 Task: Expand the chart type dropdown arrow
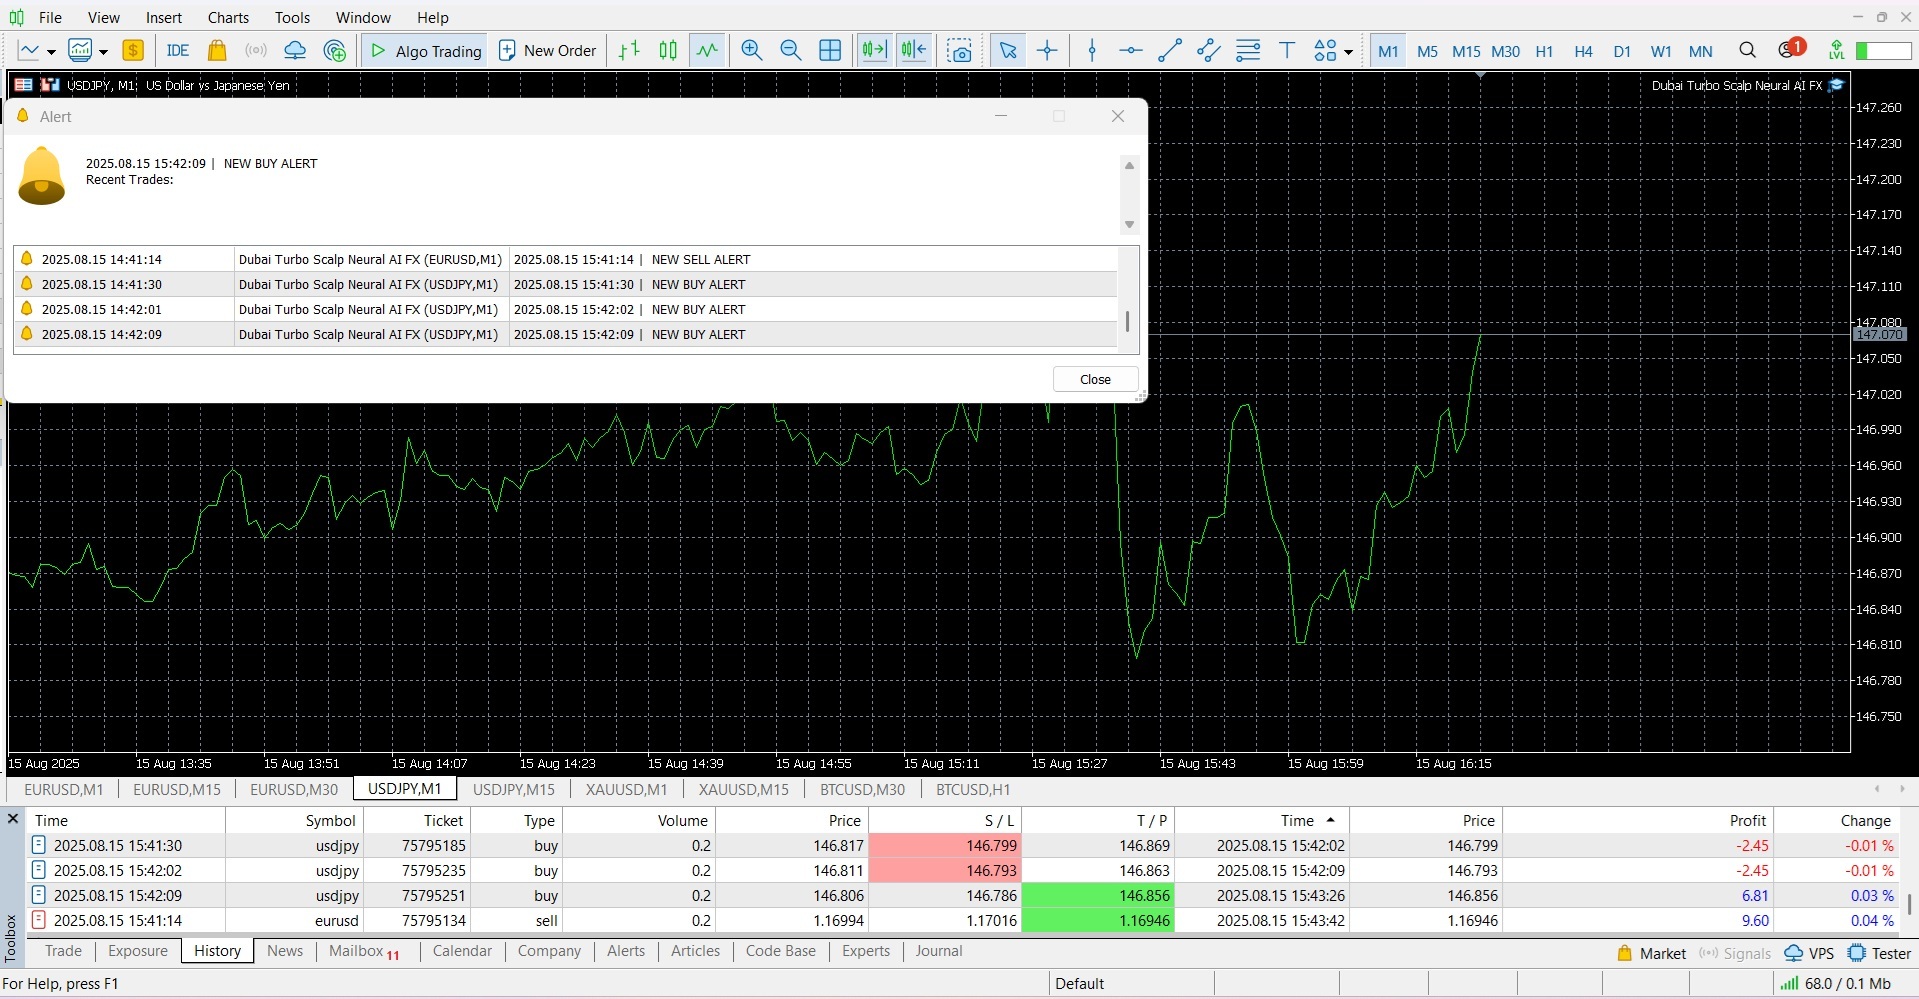coord(51,52)
